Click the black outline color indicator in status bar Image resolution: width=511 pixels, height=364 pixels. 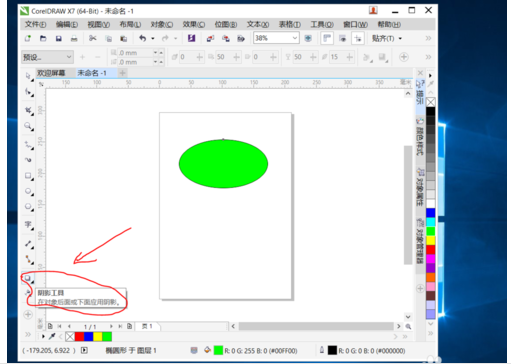pyautogui.click(x=332, y=350)
